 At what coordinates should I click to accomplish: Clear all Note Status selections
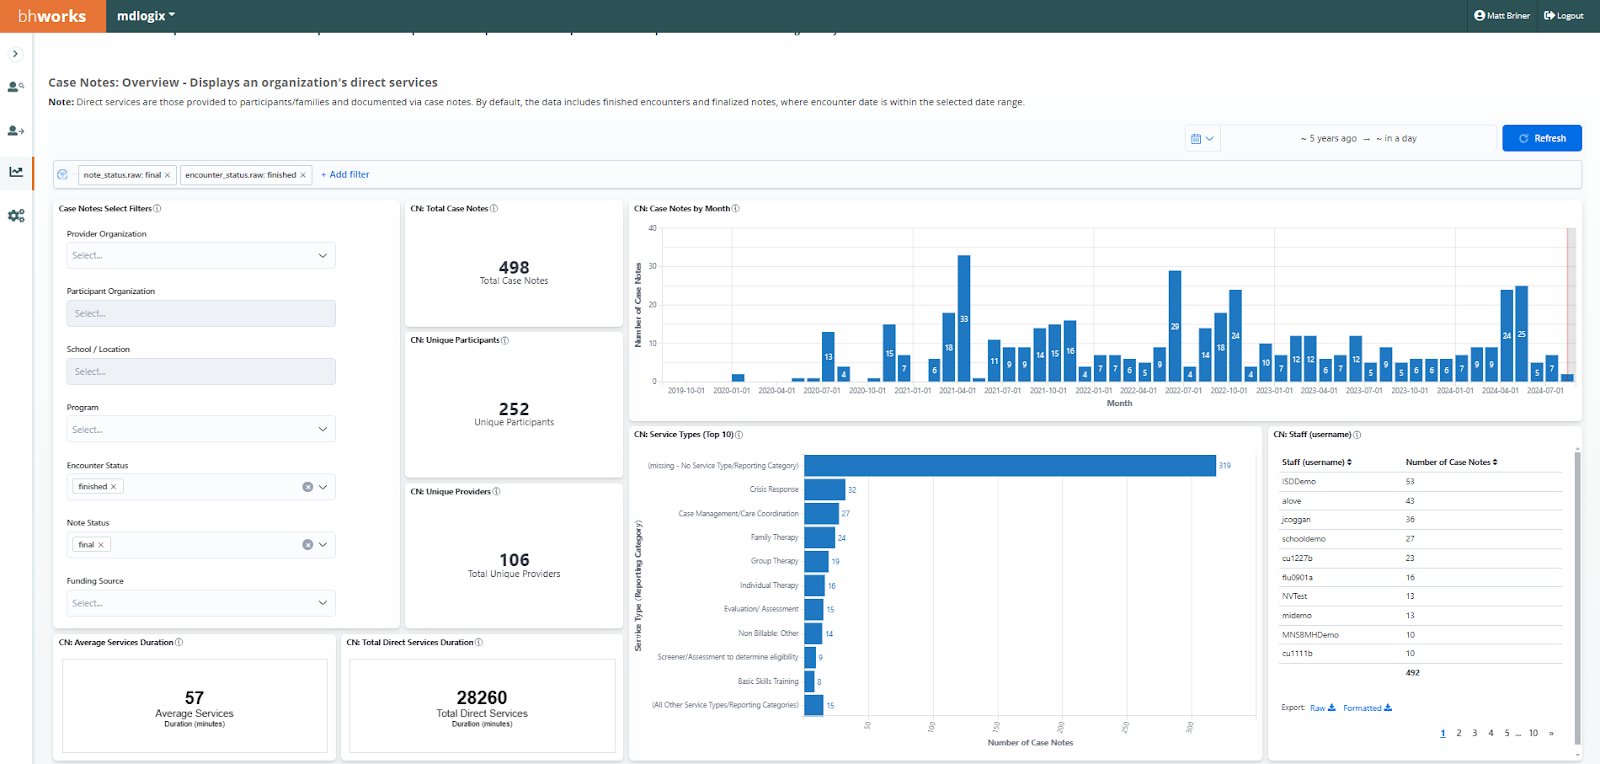pyautogui.click(x=308, y=545)
